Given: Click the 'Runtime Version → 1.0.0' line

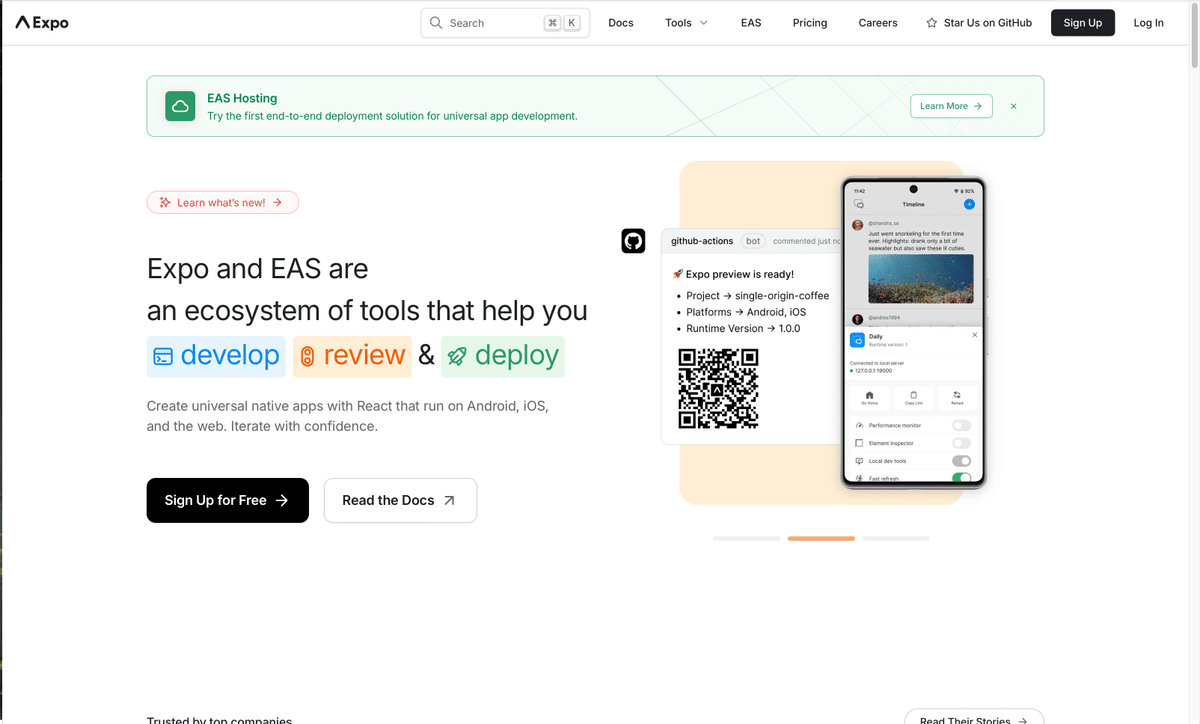Looking at the screenshot, I should [743, 328].
